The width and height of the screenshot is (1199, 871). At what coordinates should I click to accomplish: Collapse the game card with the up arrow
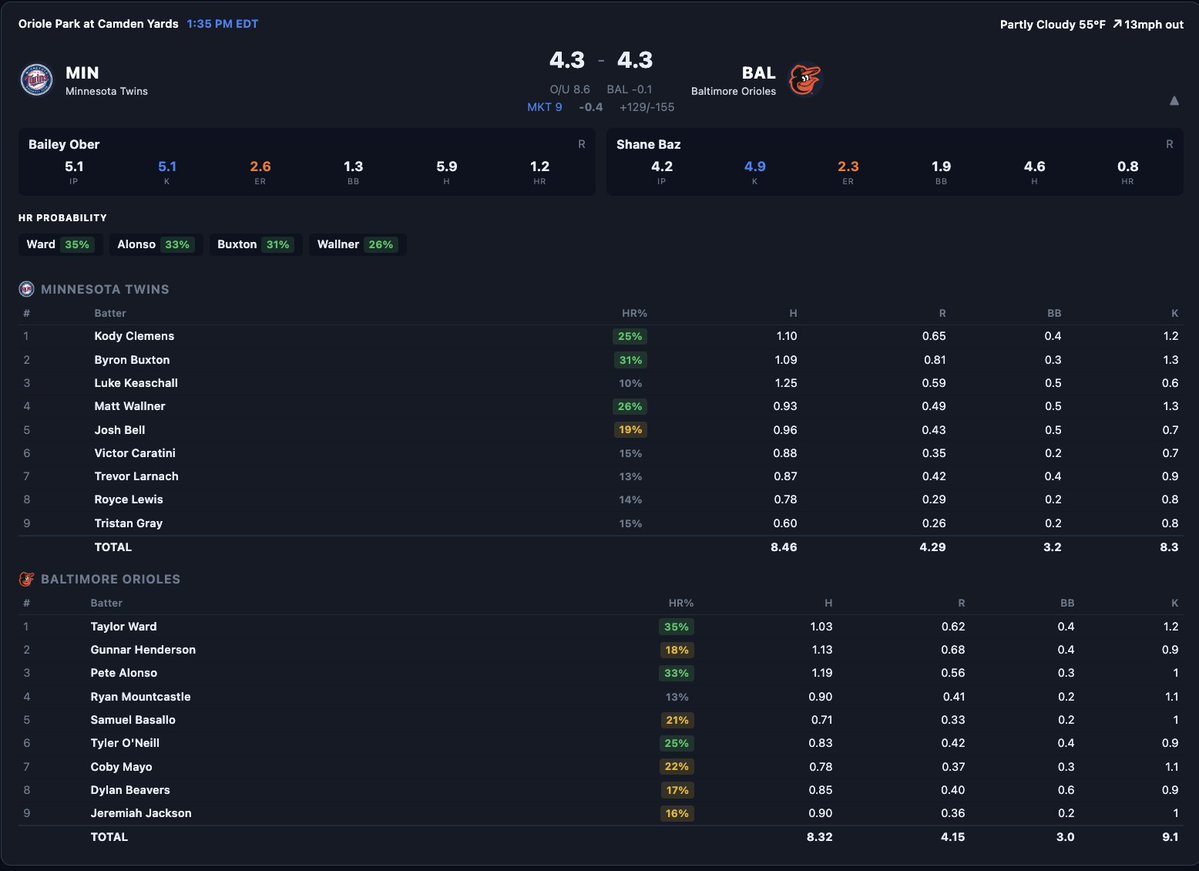tap(1174, 100)
